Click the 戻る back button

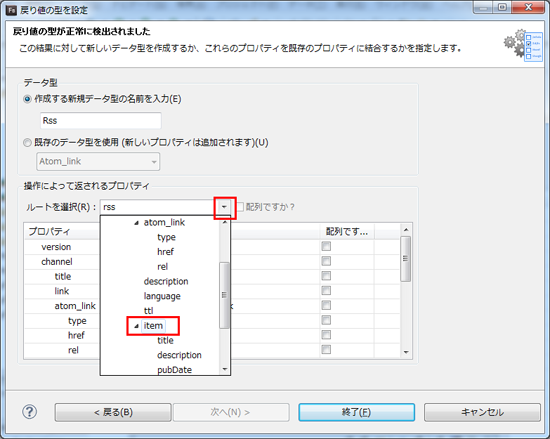tap(113, 412)
